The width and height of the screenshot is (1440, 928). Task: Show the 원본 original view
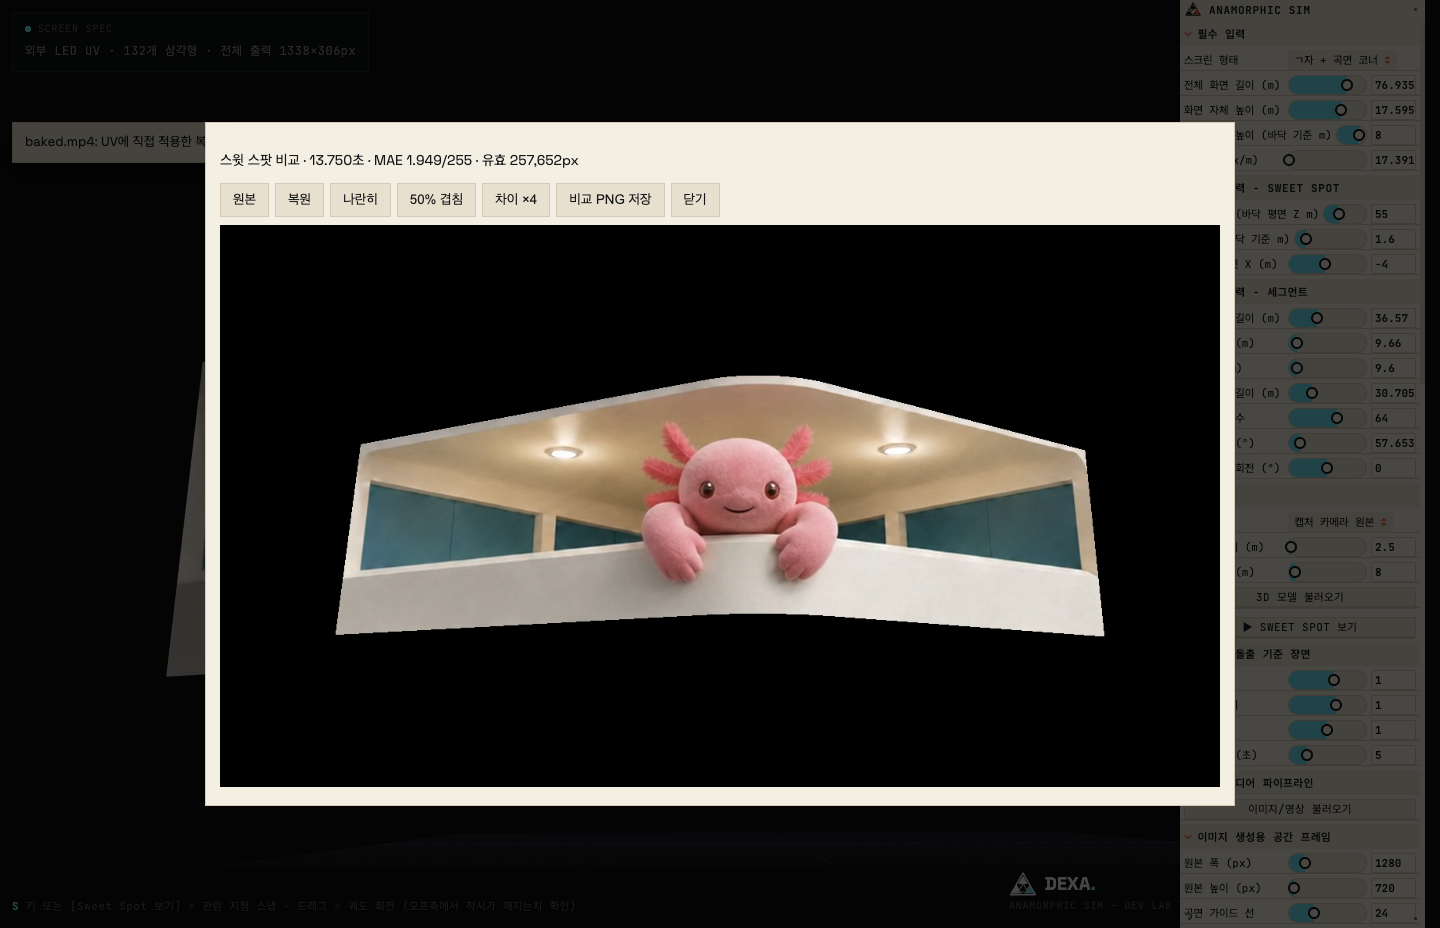pos(244,199)
